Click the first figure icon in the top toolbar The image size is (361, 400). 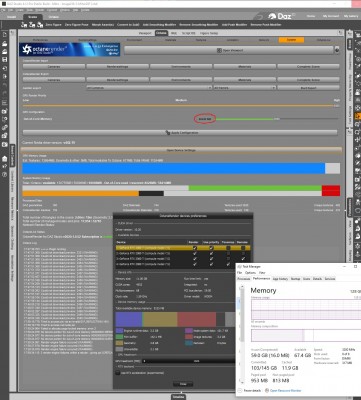pos(24,25)
